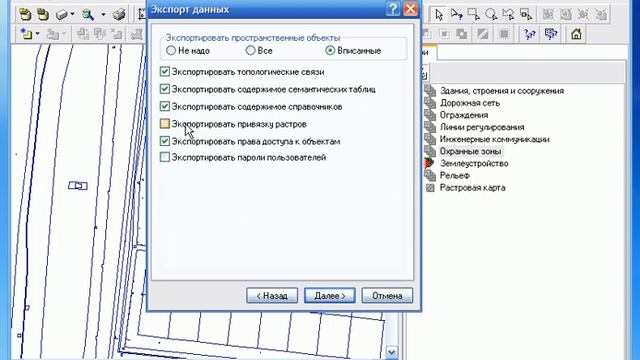
Task: Click the magnifier search tool icon
Action: 87,15
